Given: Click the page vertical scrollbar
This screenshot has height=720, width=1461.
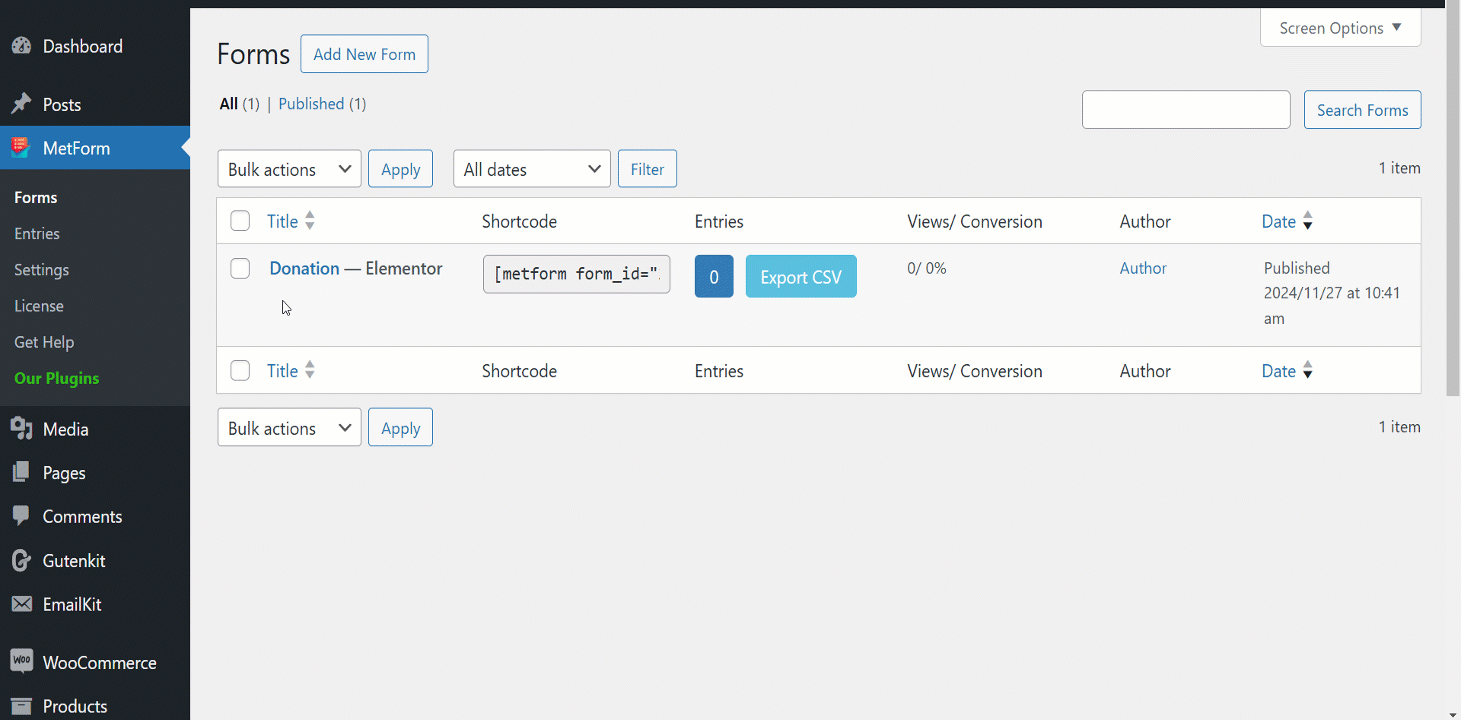Looking at the screenshot, I should [x=1453, y=200].
